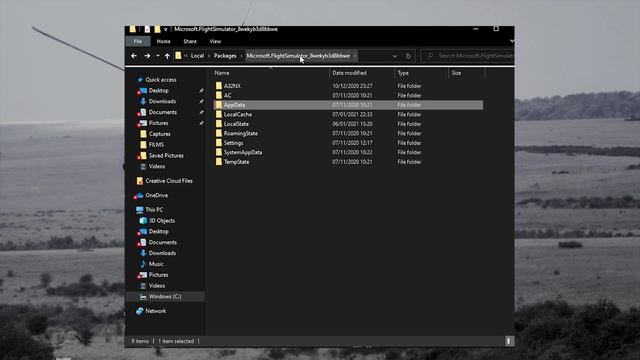Expand the chevron between Local and Packages
The image size is (640, 360).
pos(209,56)
